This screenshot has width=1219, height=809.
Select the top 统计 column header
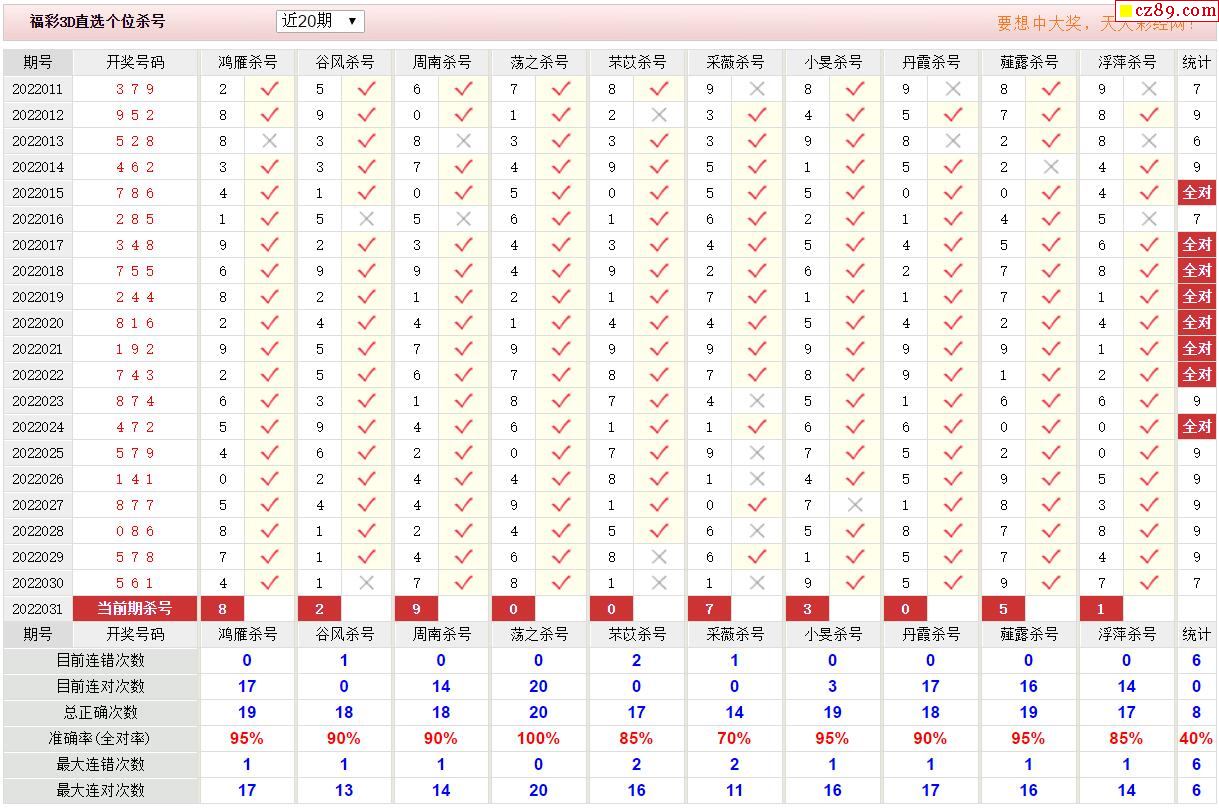[1196, 62]
